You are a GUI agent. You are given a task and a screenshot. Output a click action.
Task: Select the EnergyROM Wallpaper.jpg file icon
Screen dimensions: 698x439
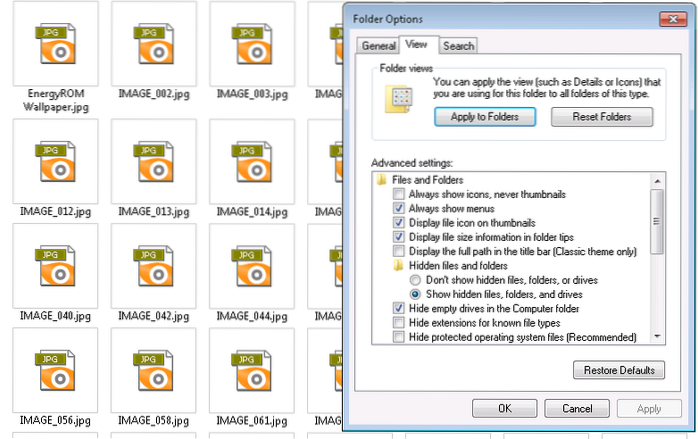[55, 47]
